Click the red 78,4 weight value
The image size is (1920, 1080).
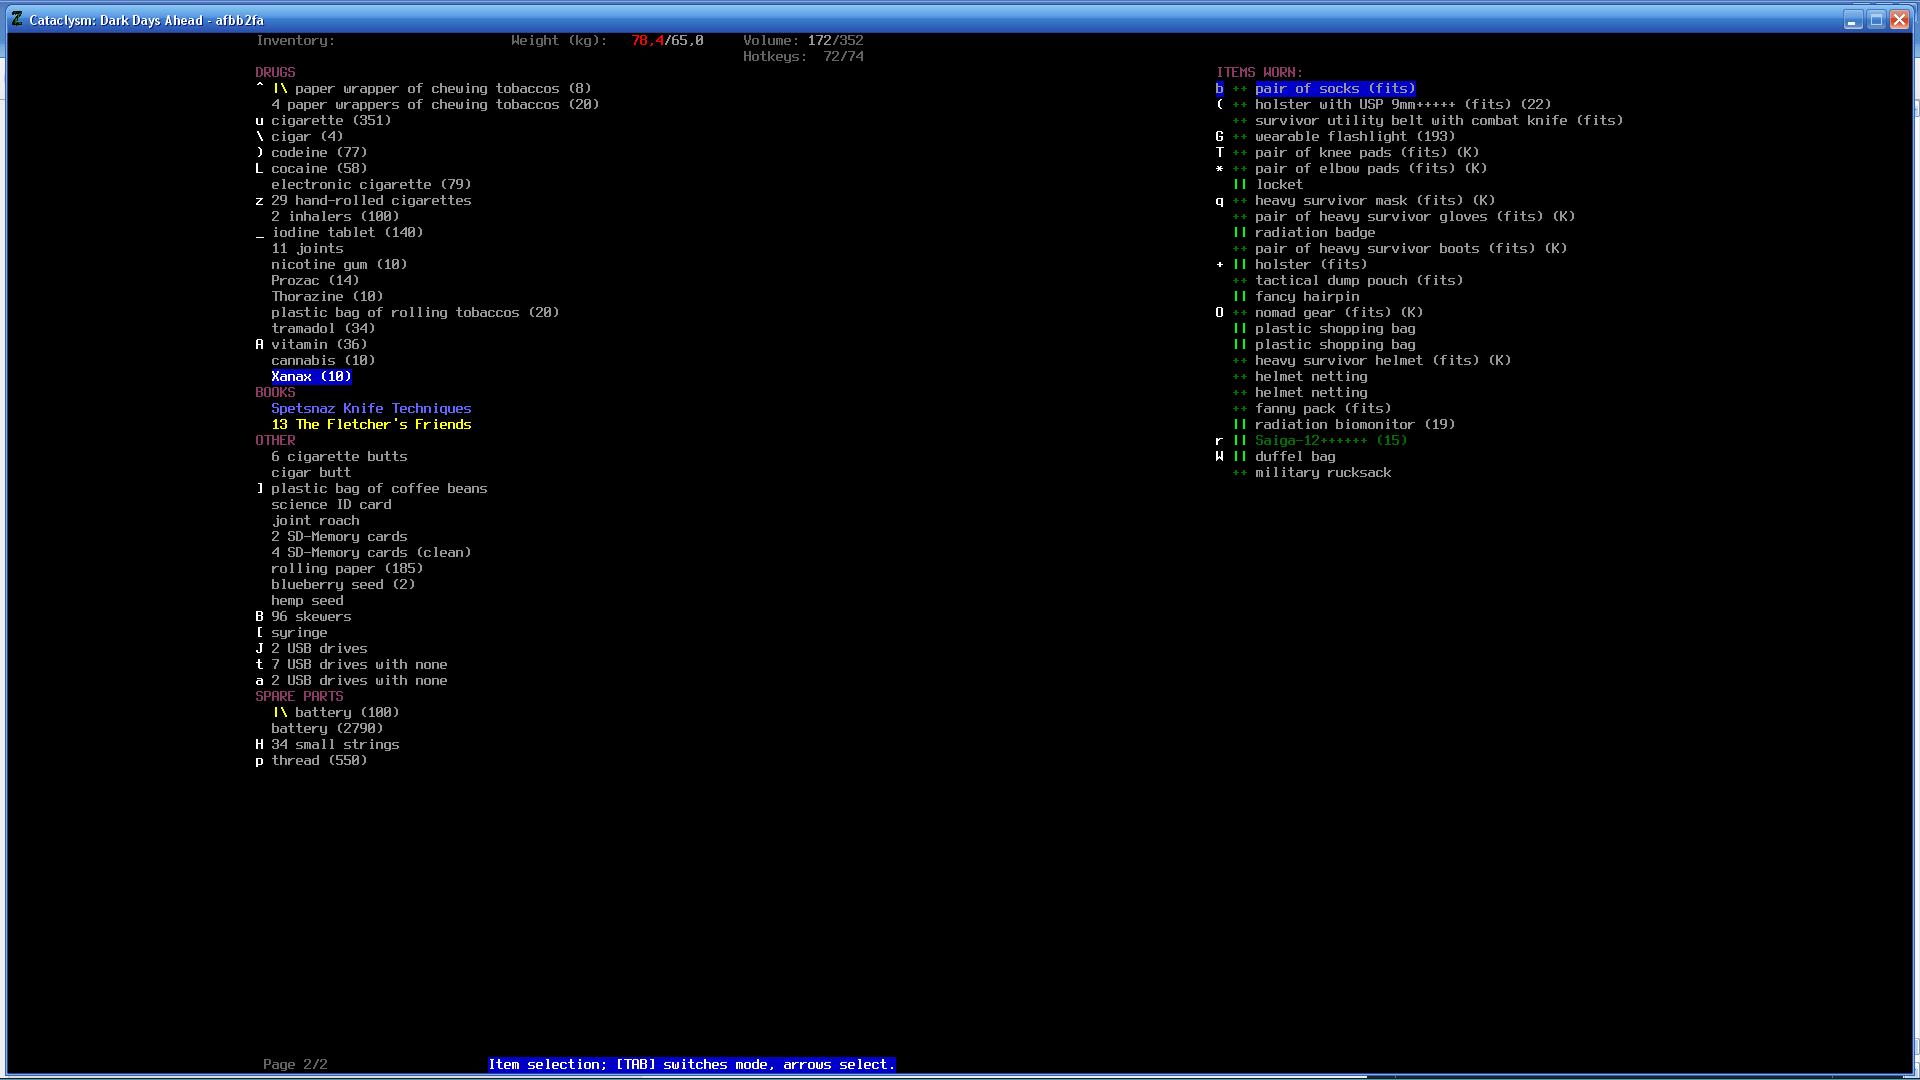[x=647, y=41]
